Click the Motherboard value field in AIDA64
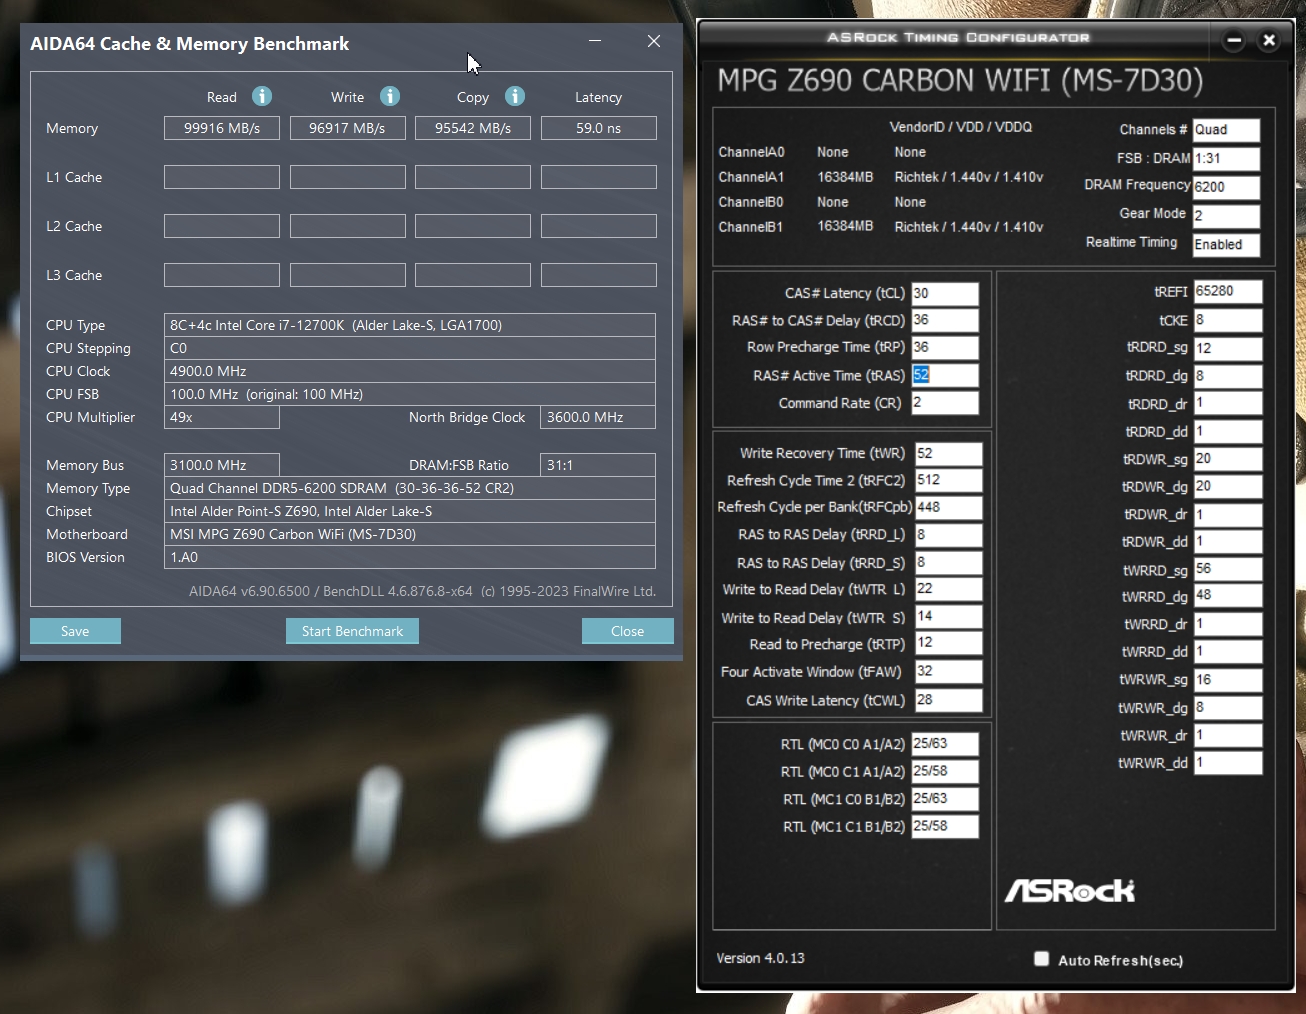The image size is (1306, 1014). [410, 534]
